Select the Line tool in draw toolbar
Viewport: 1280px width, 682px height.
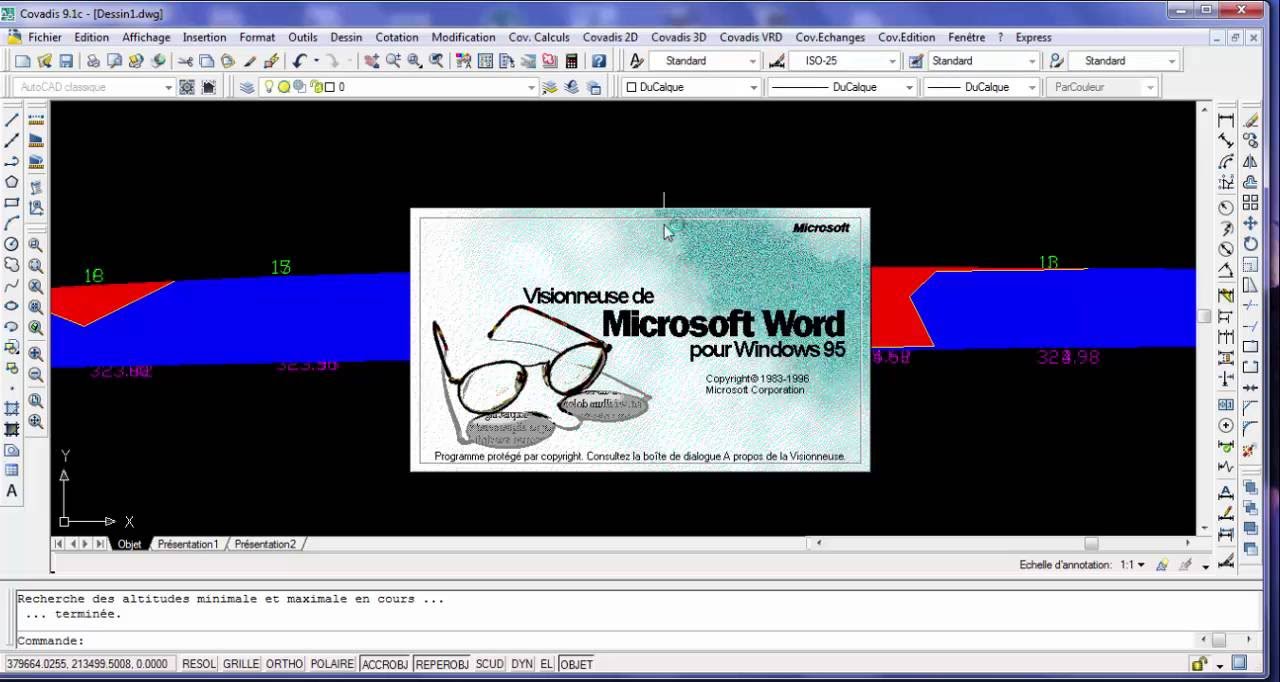tap(12, 119)
